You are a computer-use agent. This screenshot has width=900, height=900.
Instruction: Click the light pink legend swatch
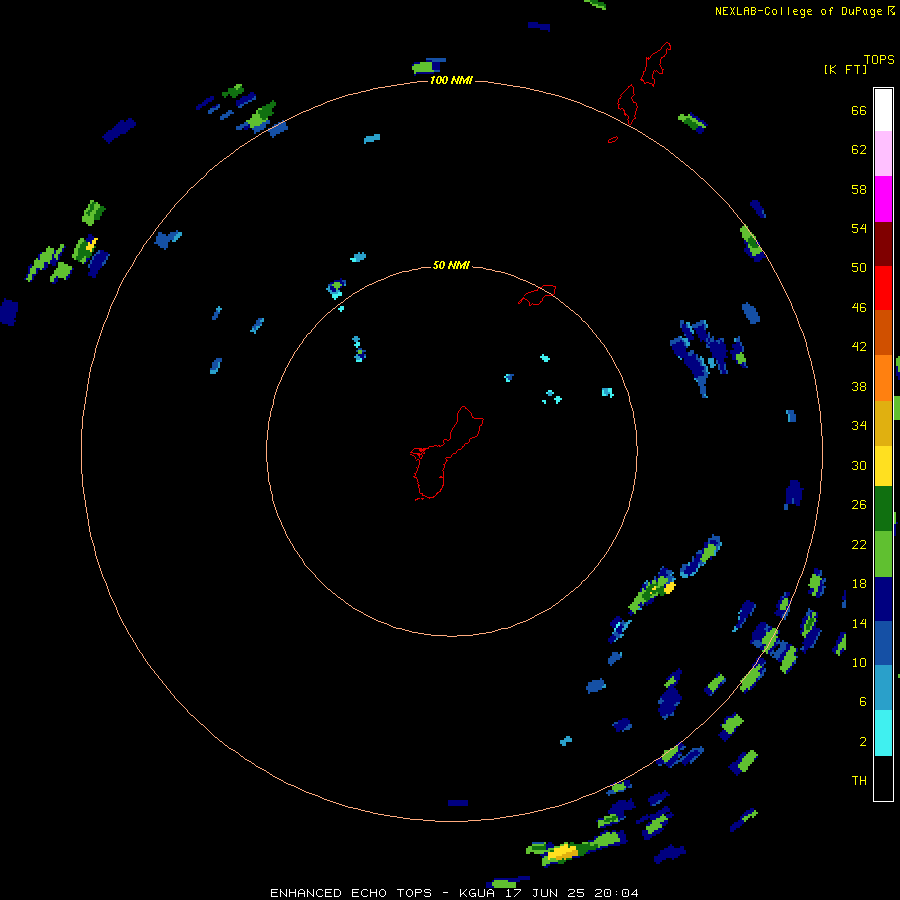(883, 153)
